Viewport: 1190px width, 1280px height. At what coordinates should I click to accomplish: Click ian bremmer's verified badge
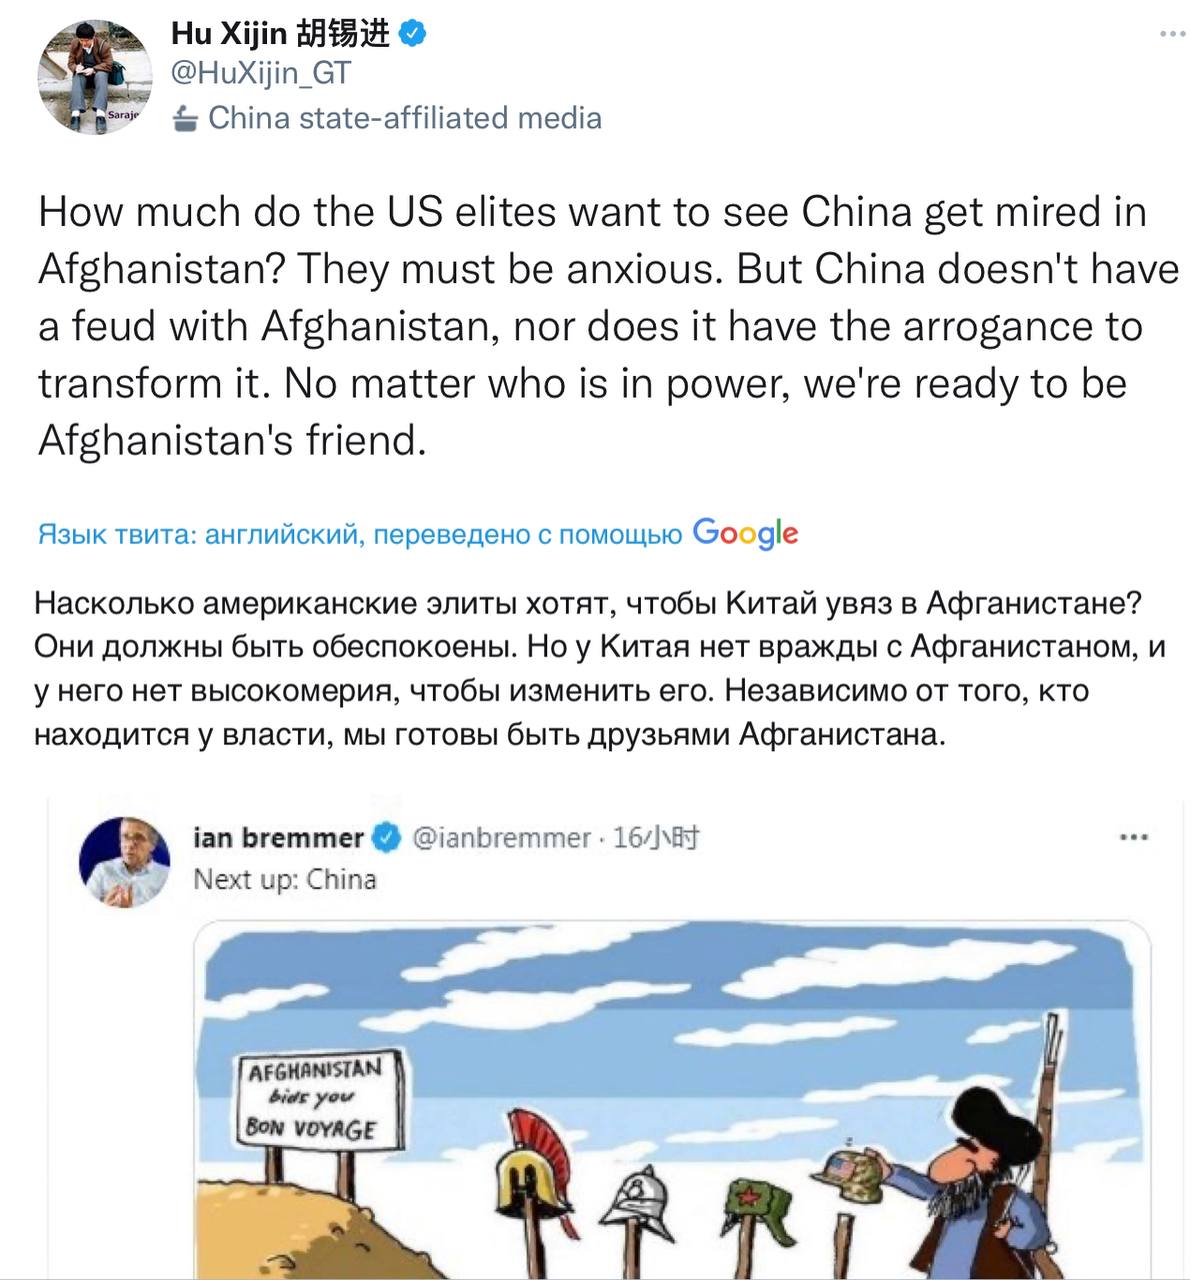(387, 837)
